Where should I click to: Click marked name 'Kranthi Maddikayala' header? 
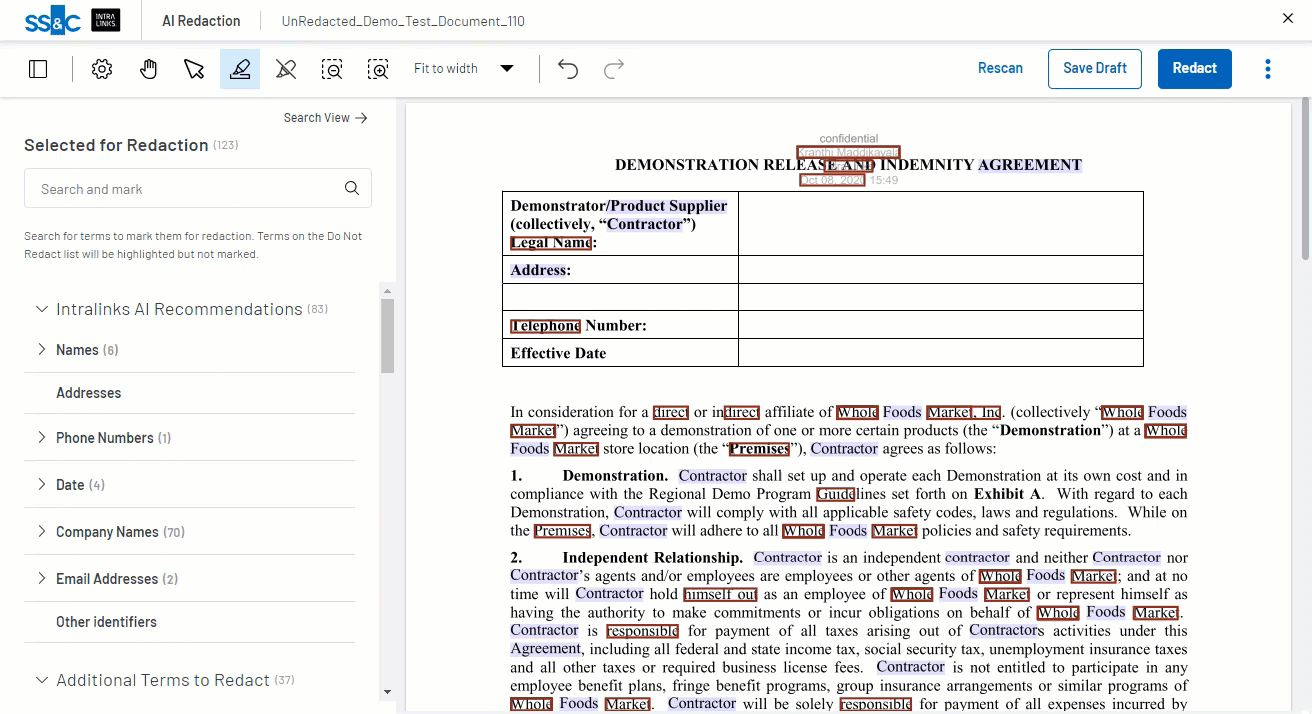[848, 152]
